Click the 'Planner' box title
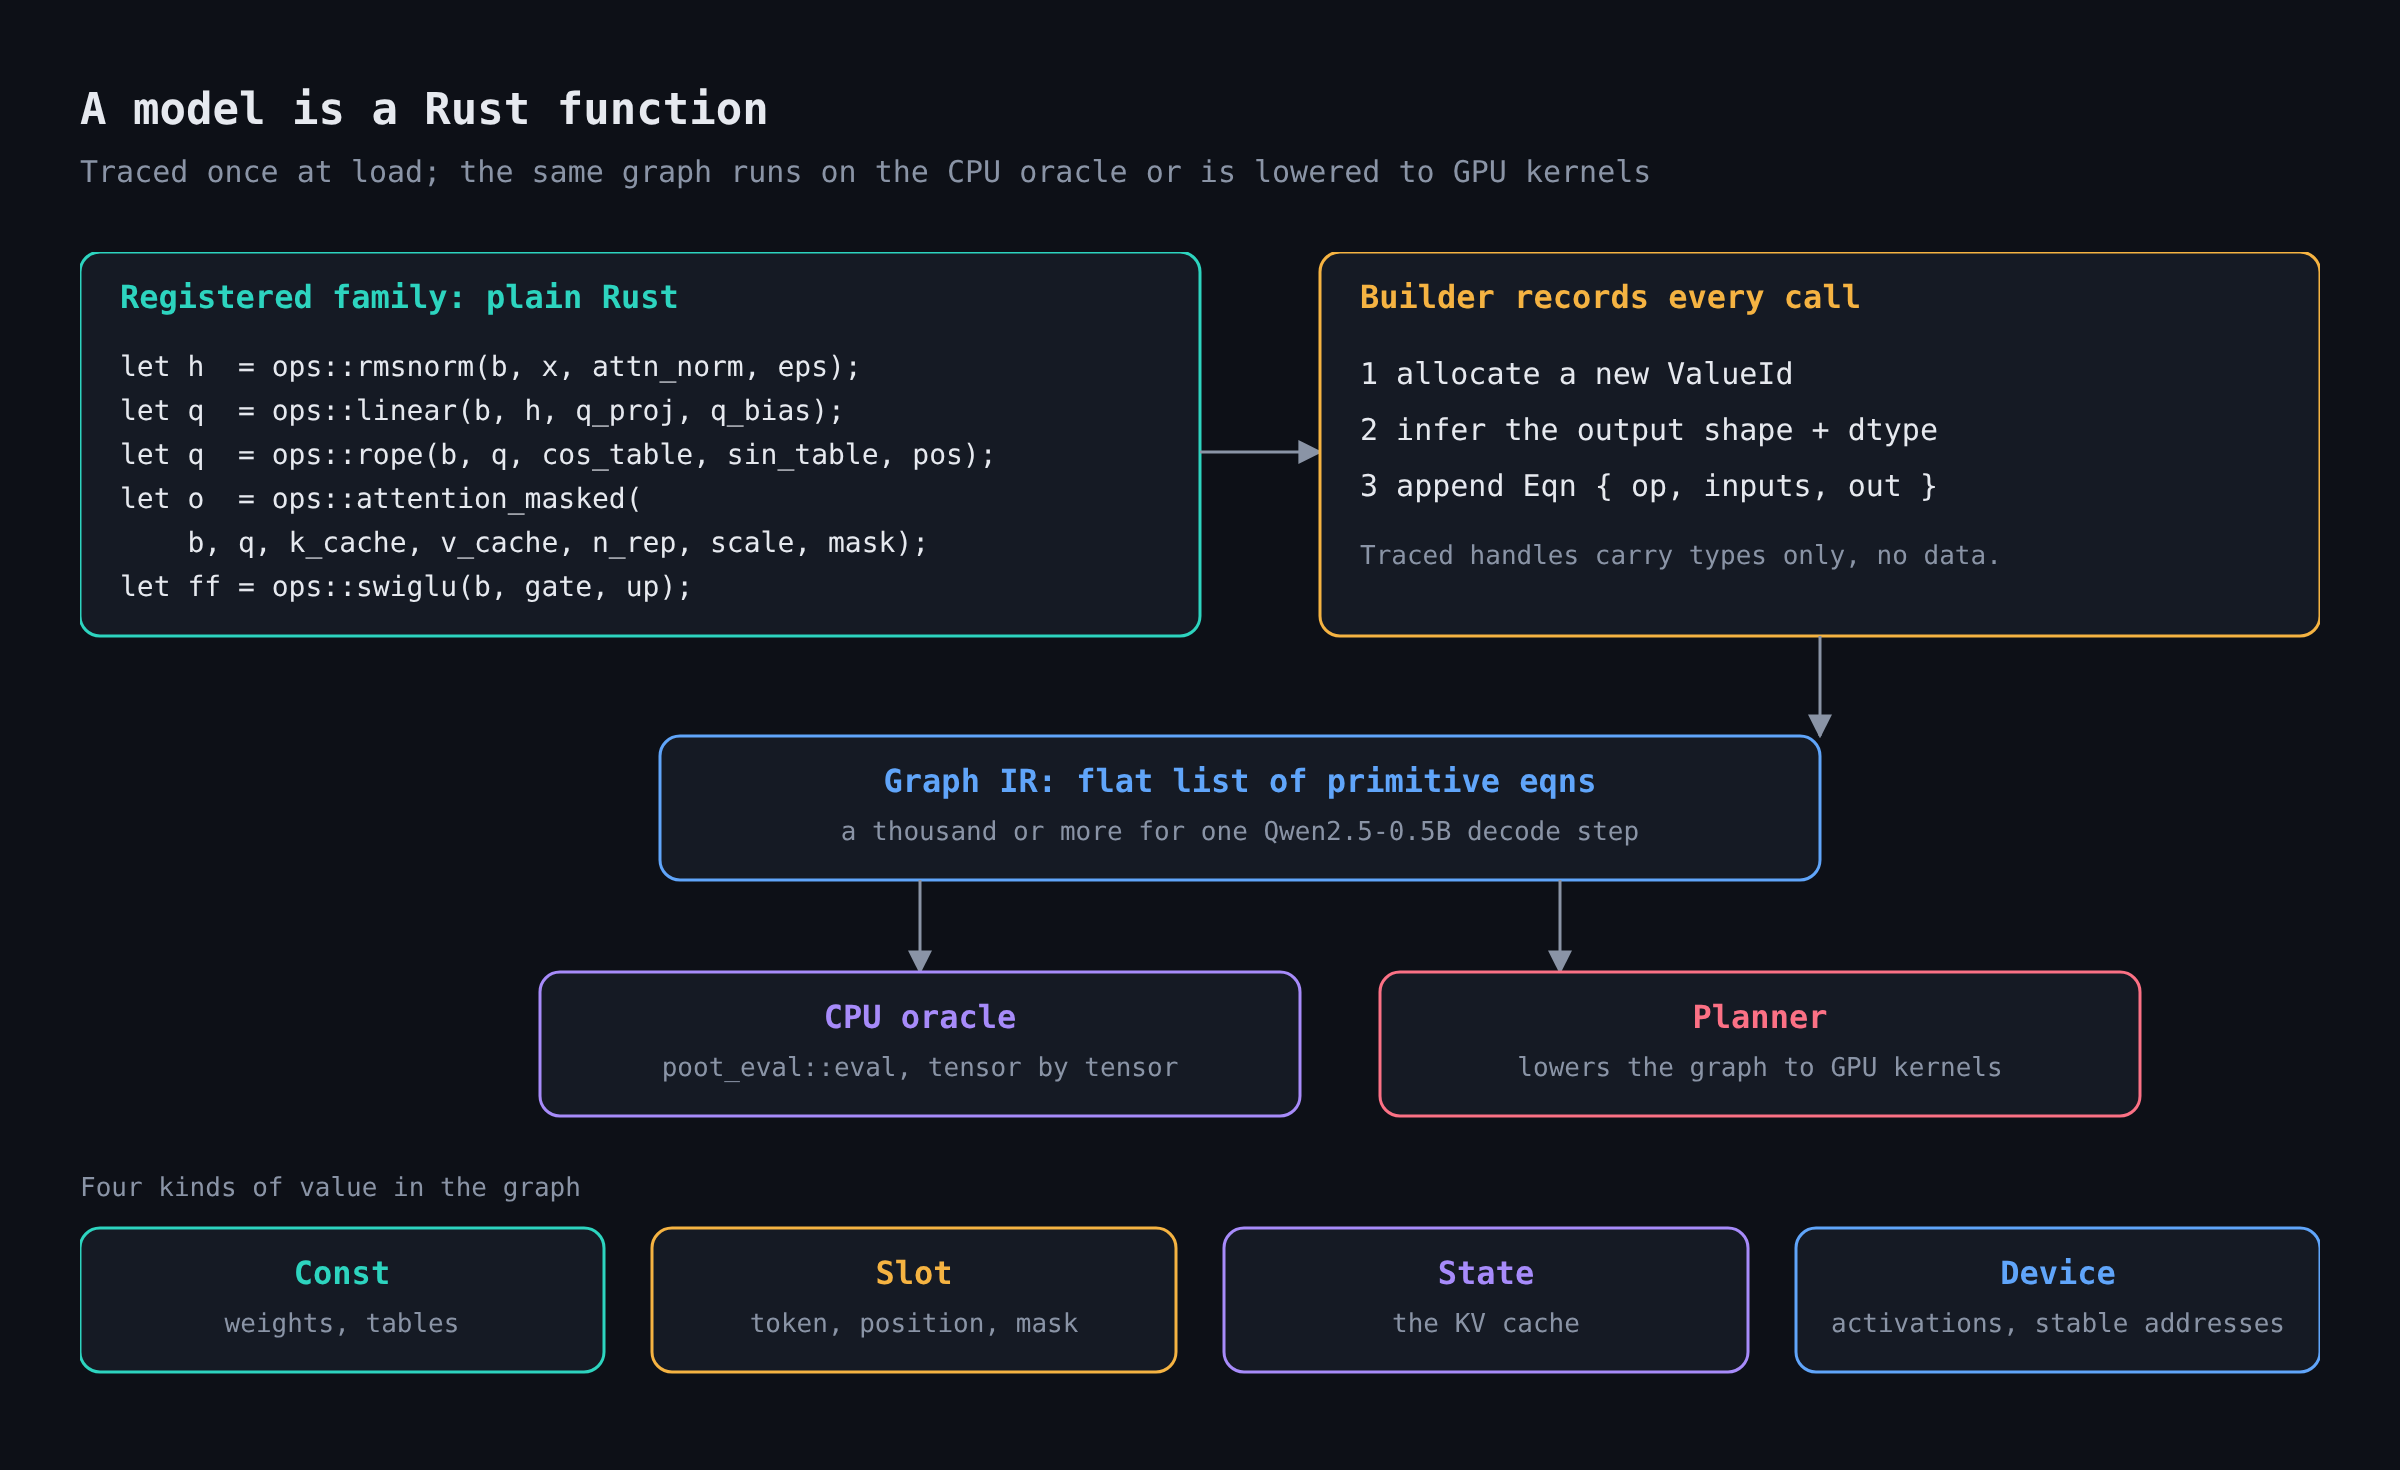 click(x=1760, y=1017)
